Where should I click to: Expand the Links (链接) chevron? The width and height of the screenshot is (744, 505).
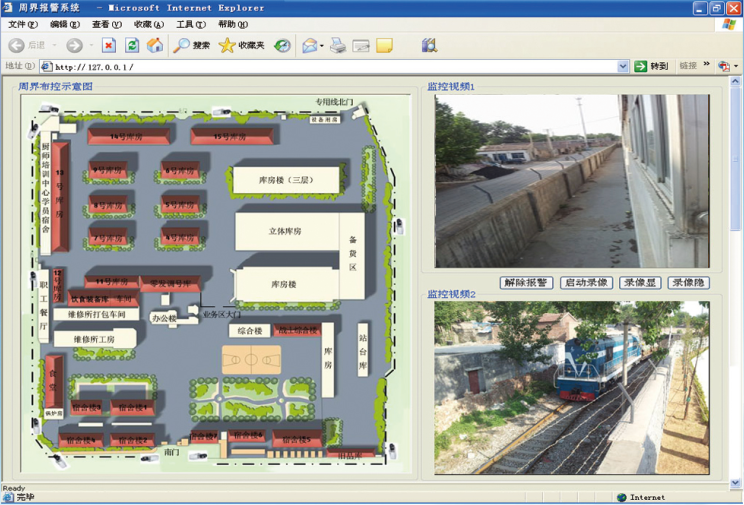click(706, 65)
